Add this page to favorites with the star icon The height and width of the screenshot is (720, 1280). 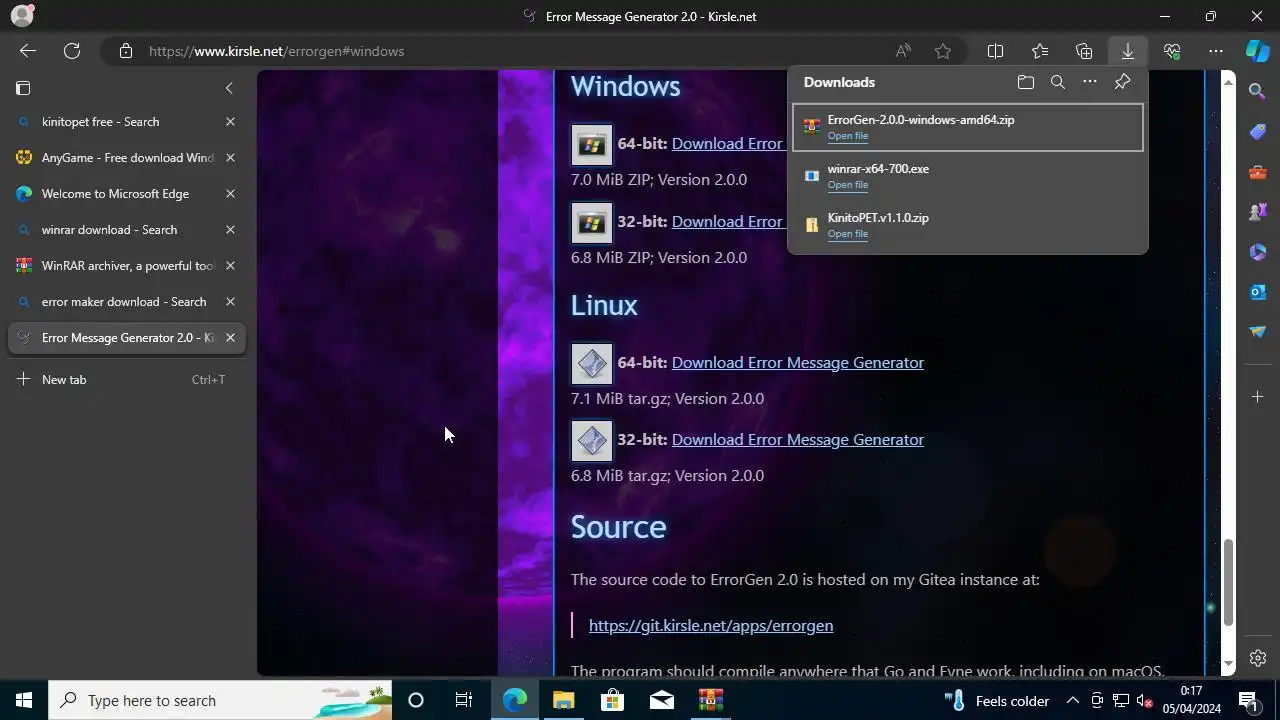[x=943, y=51]
